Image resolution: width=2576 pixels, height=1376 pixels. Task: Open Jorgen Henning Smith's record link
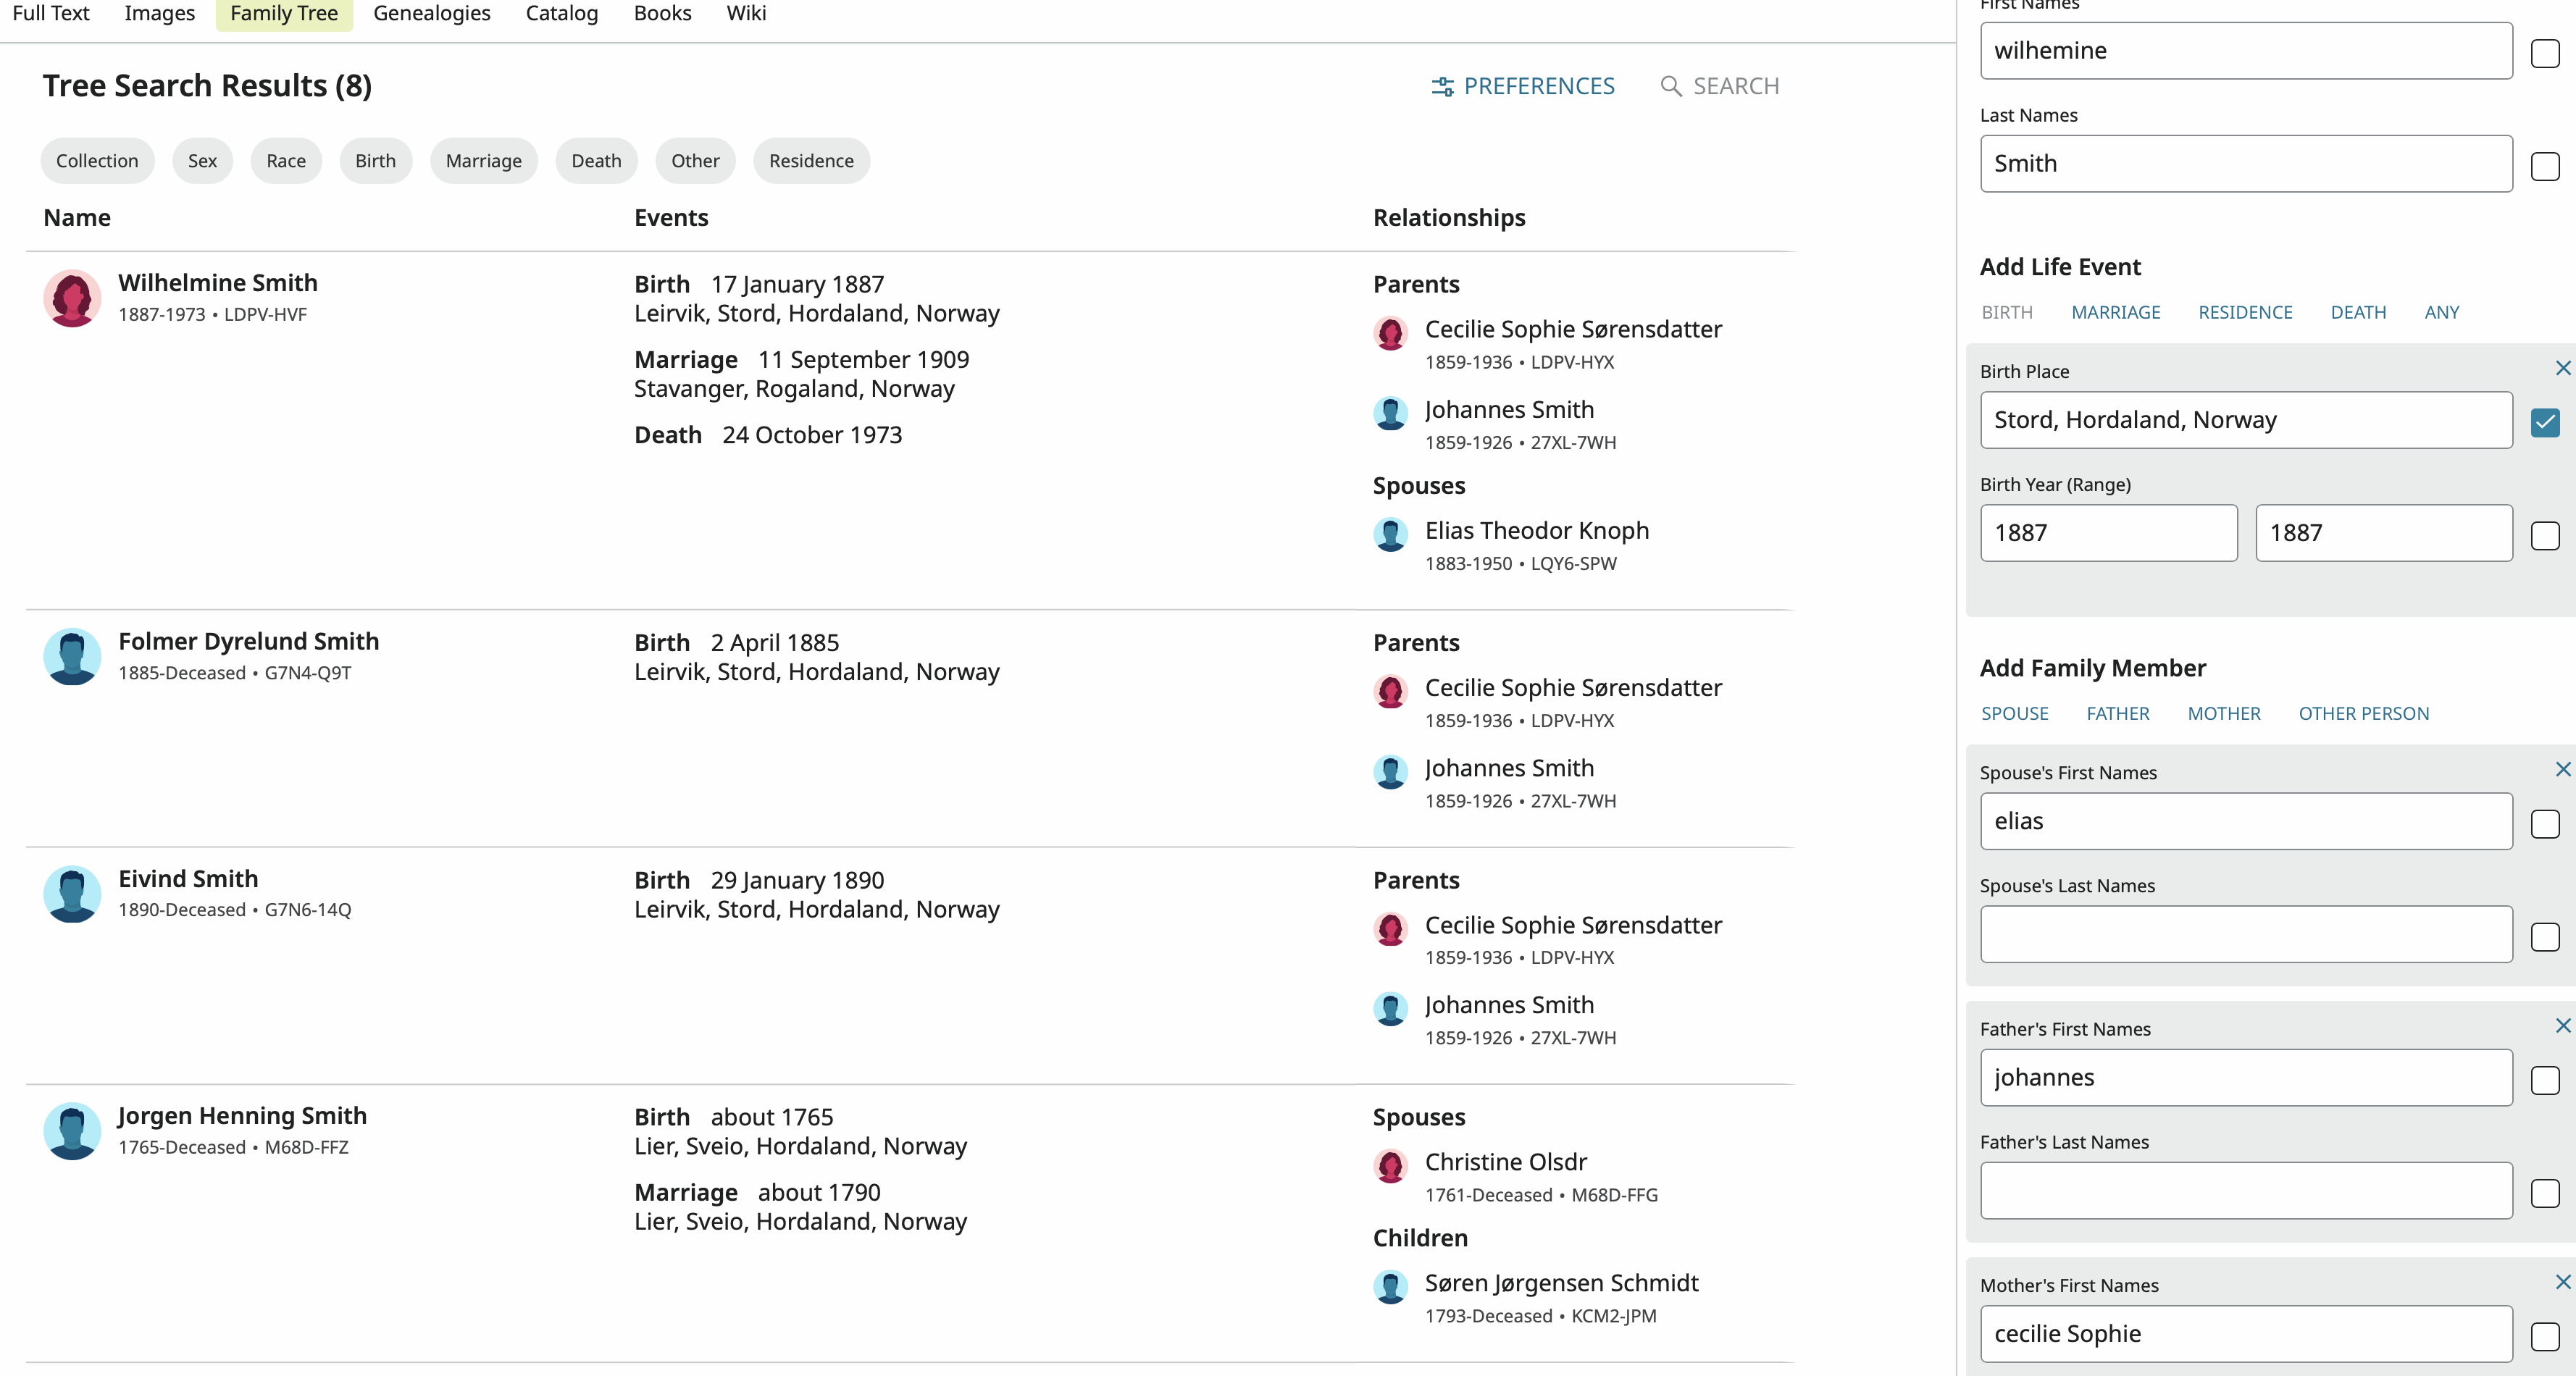[242, 1115]
